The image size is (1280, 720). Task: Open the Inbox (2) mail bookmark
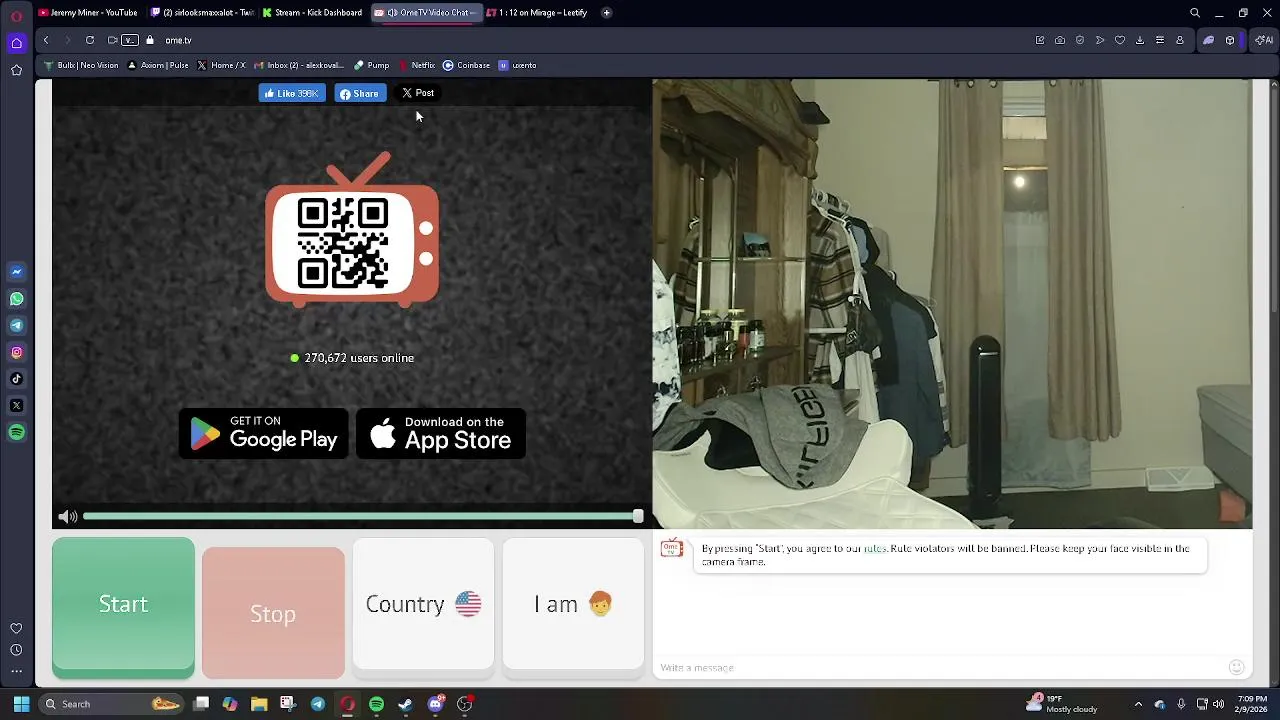coord(298,65)
